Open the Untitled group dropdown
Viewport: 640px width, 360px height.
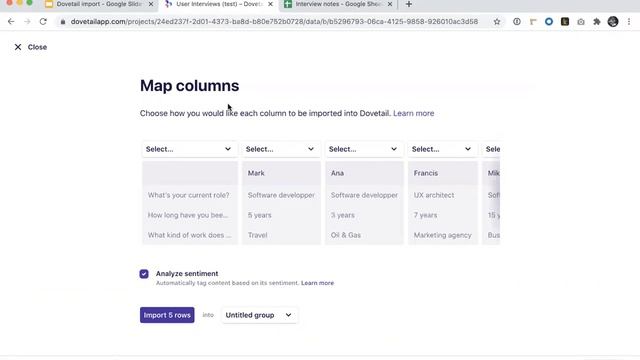tap(259, 315)
